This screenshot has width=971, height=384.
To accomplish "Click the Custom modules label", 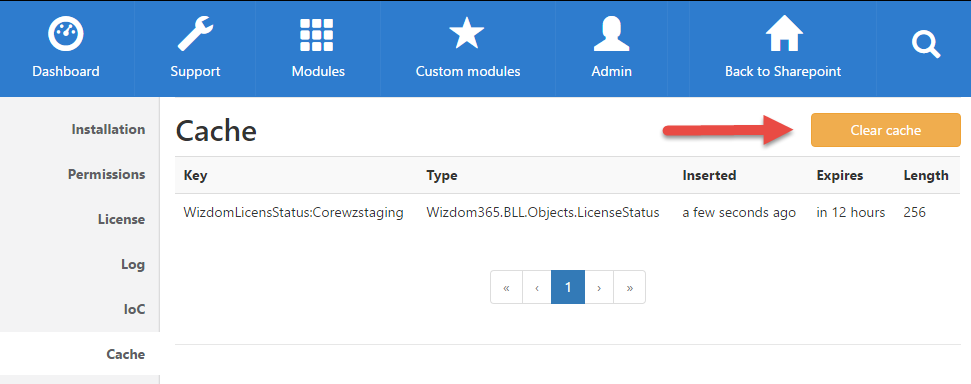I will (x=468, y=71).
